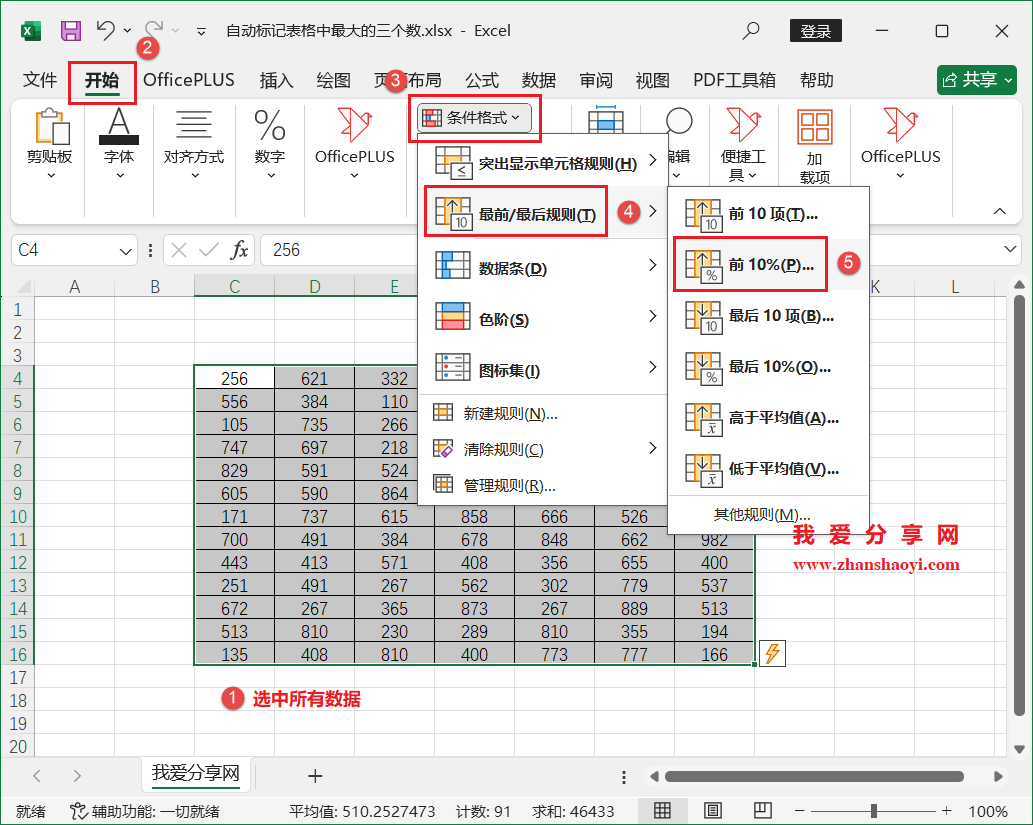This screenshot has width=1033, height=825.
Task: Open the OfficePLUS ribbon tab
Action: [188, 80]
